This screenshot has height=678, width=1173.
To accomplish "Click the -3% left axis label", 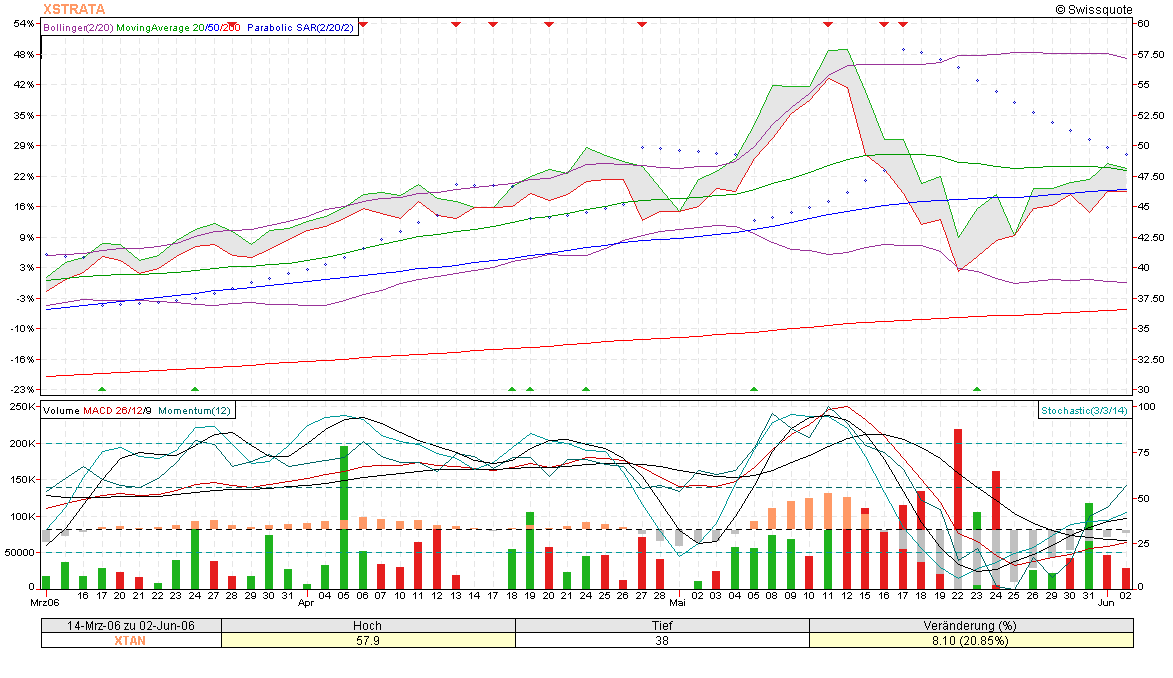I will click(24, 298).
